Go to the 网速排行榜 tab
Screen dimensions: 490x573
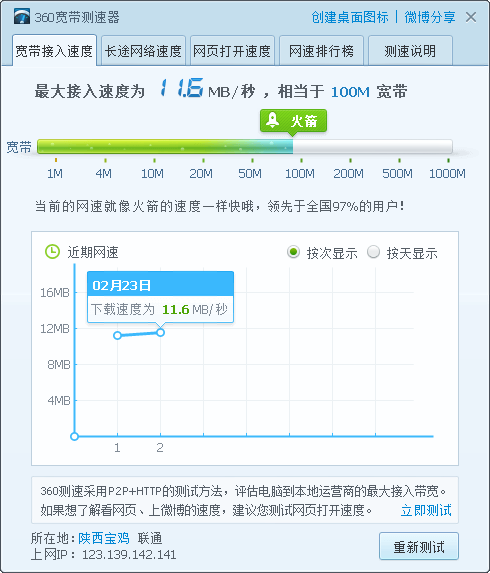pyautogui.click(x=321, y=51)
